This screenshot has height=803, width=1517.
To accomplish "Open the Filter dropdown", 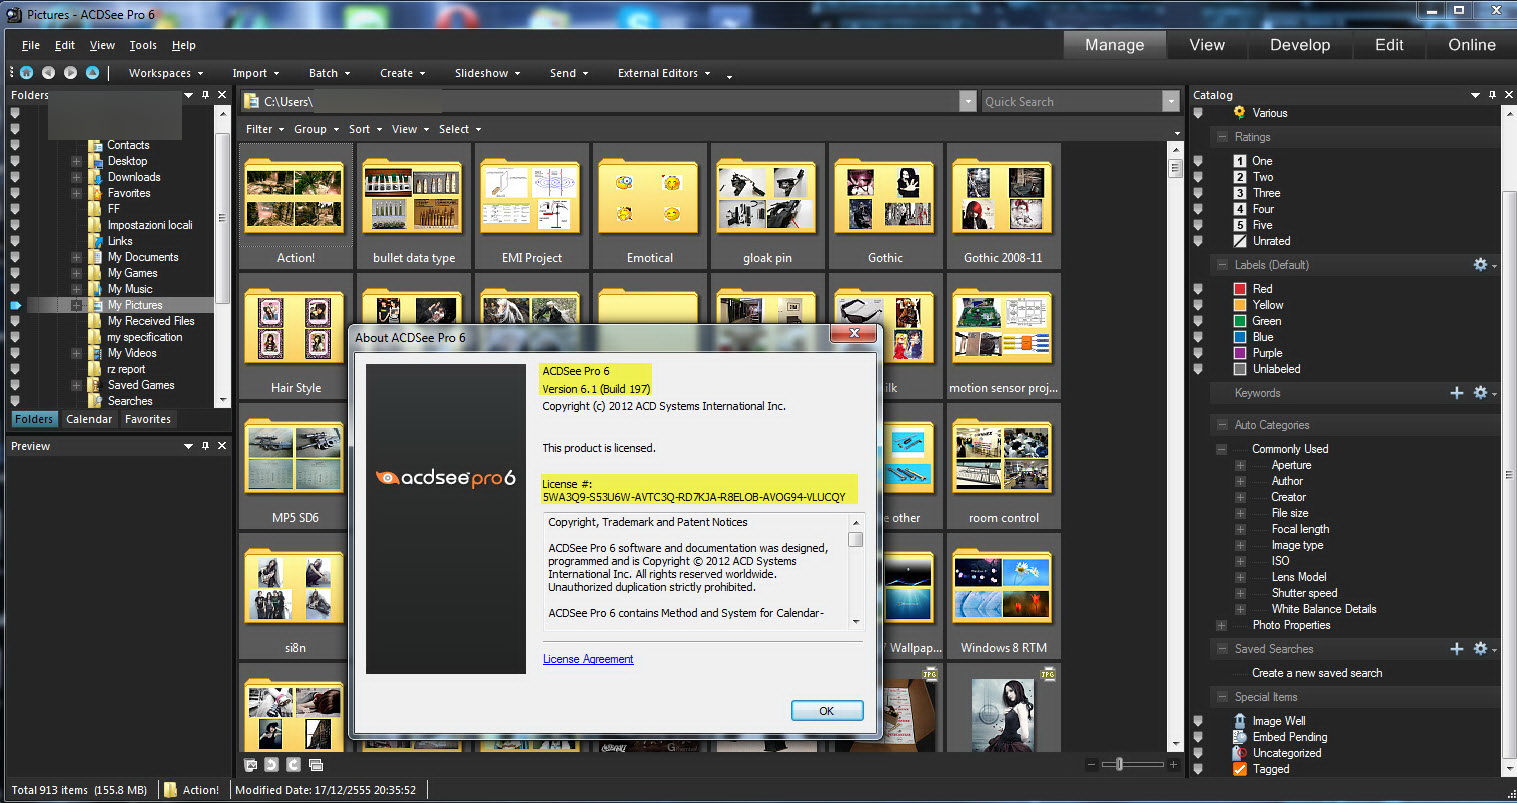I will pos(265,129).
